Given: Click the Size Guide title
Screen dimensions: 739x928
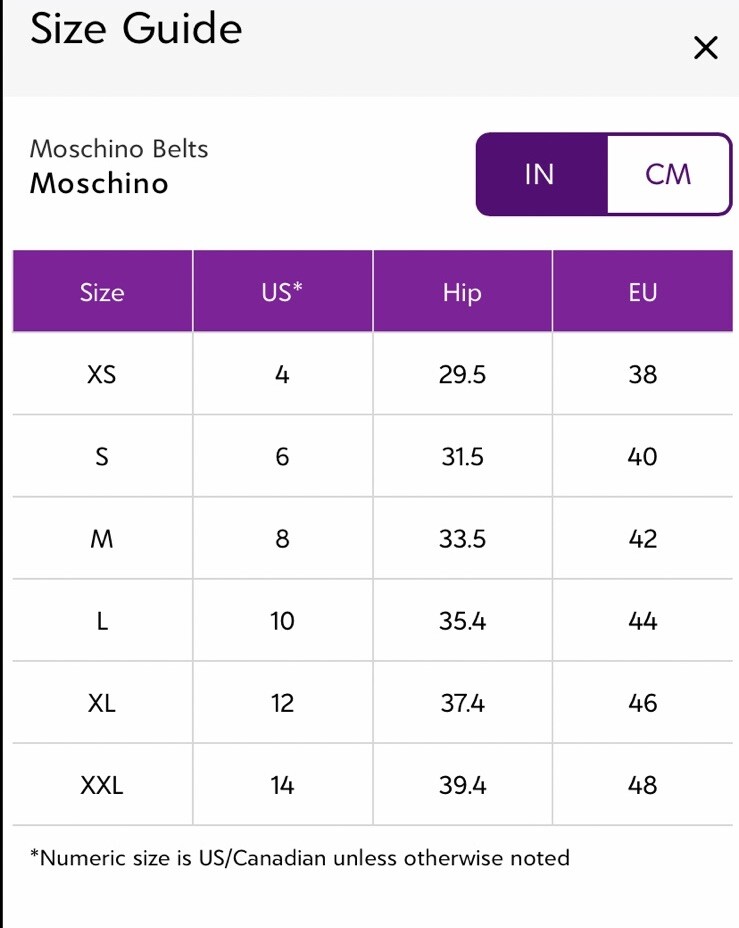Looking at the screenshot, I should 136,28.
